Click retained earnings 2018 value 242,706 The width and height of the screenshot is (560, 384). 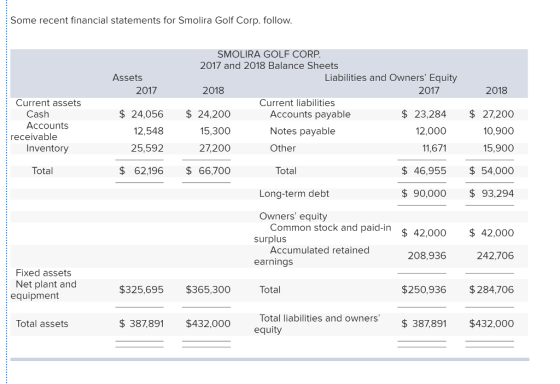[495, 256]
